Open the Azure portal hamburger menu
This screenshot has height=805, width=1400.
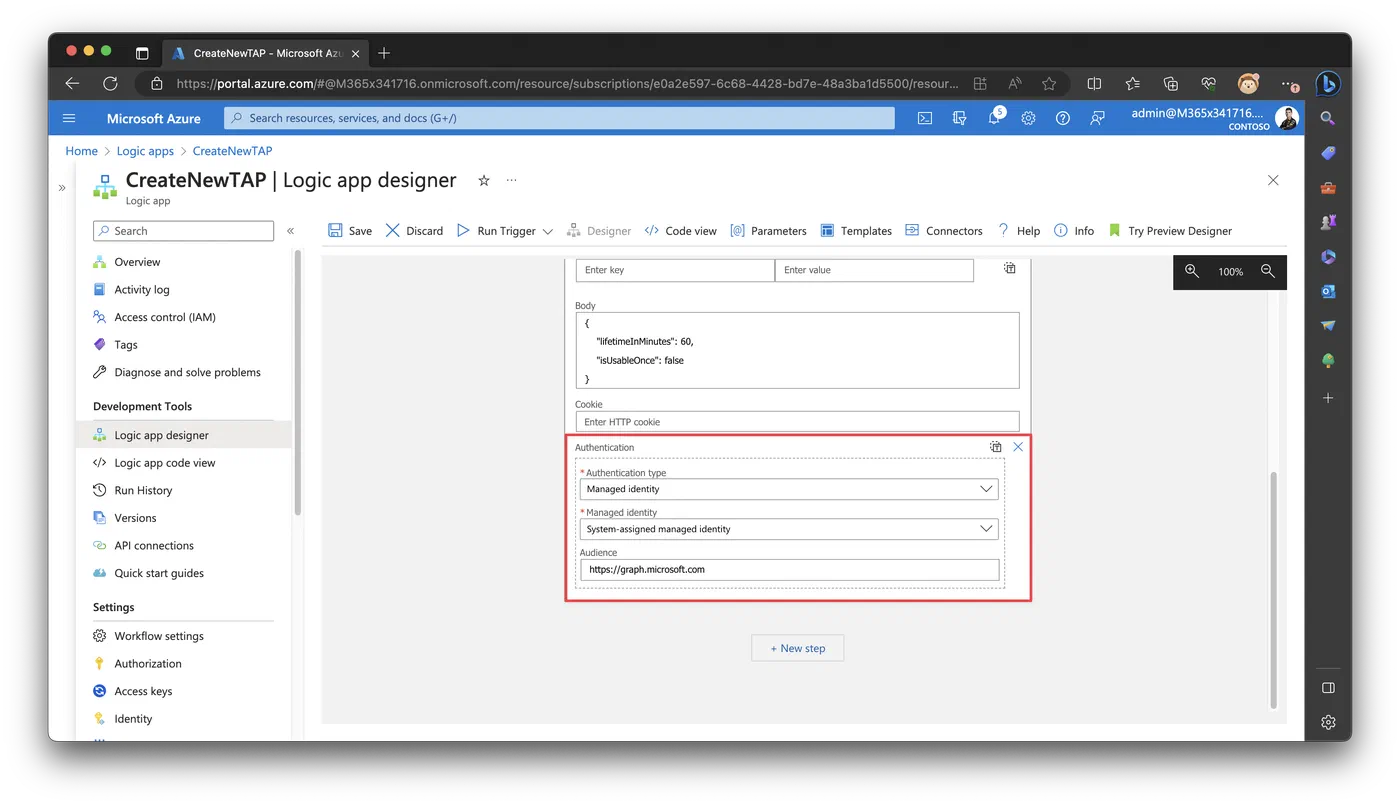pos(69,118)
